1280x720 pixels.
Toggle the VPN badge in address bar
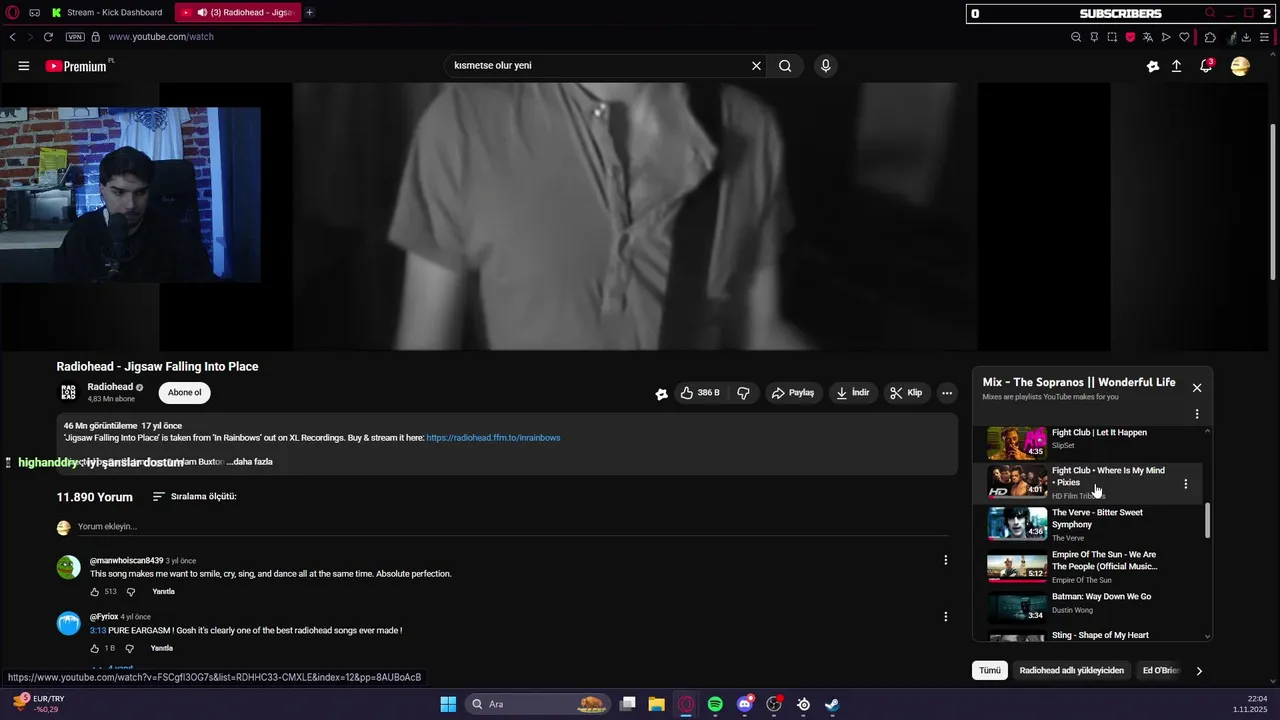pos(75,37)
